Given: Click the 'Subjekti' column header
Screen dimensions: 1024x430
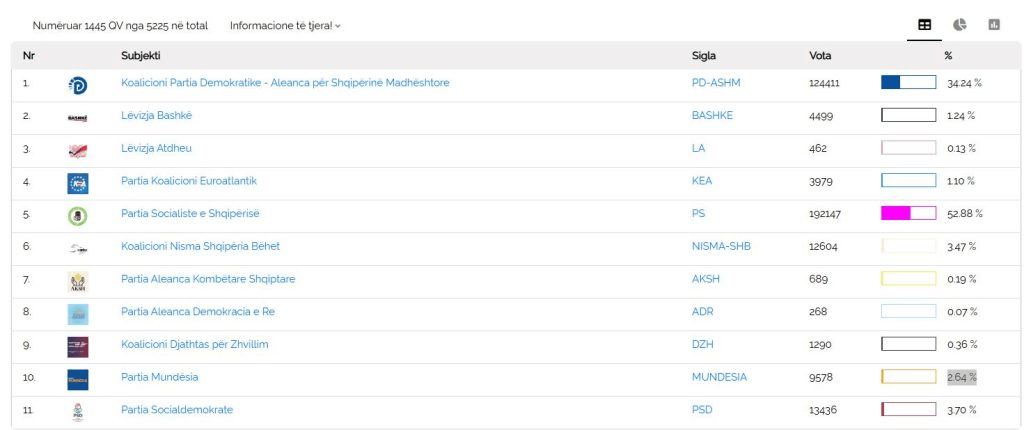Looking at the screenshot, I should click(141, 56).
